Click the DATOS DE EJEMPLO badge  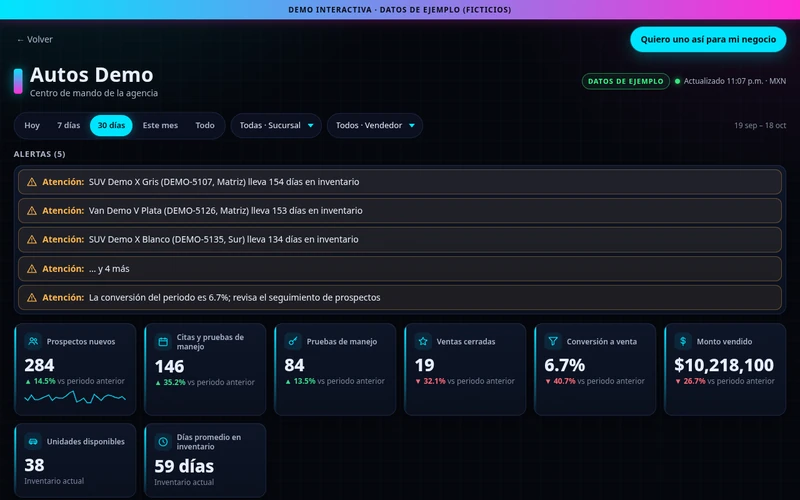(x=626, y=81)
